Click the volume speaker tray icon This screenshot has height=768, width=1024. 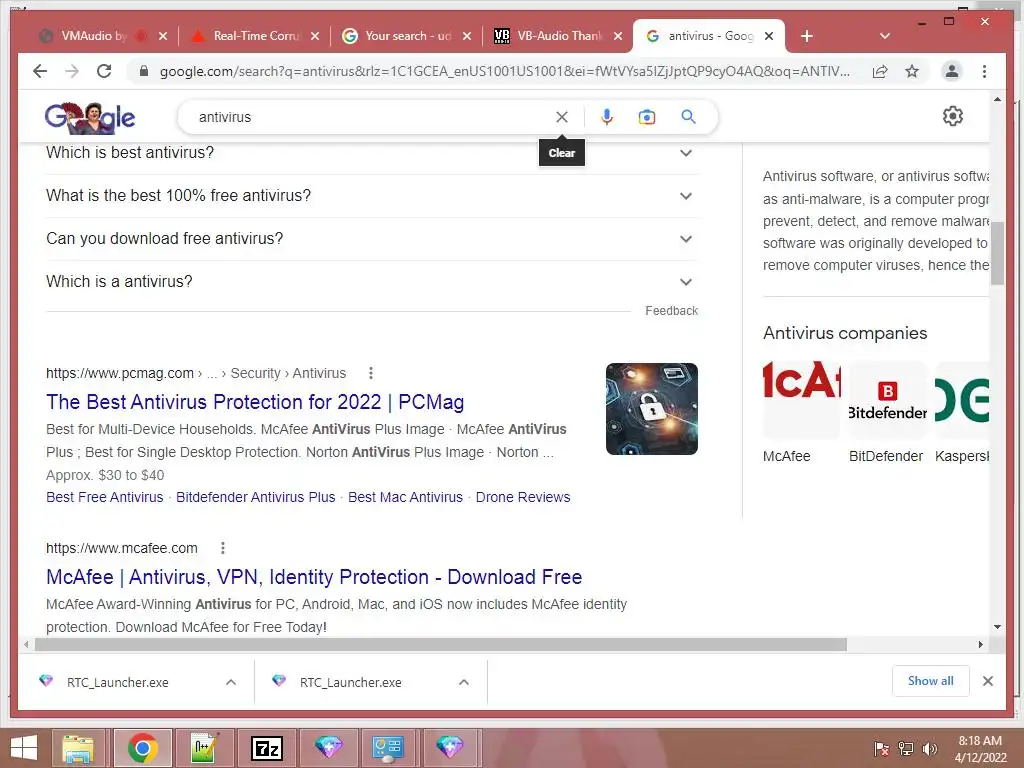coord(930,748)
